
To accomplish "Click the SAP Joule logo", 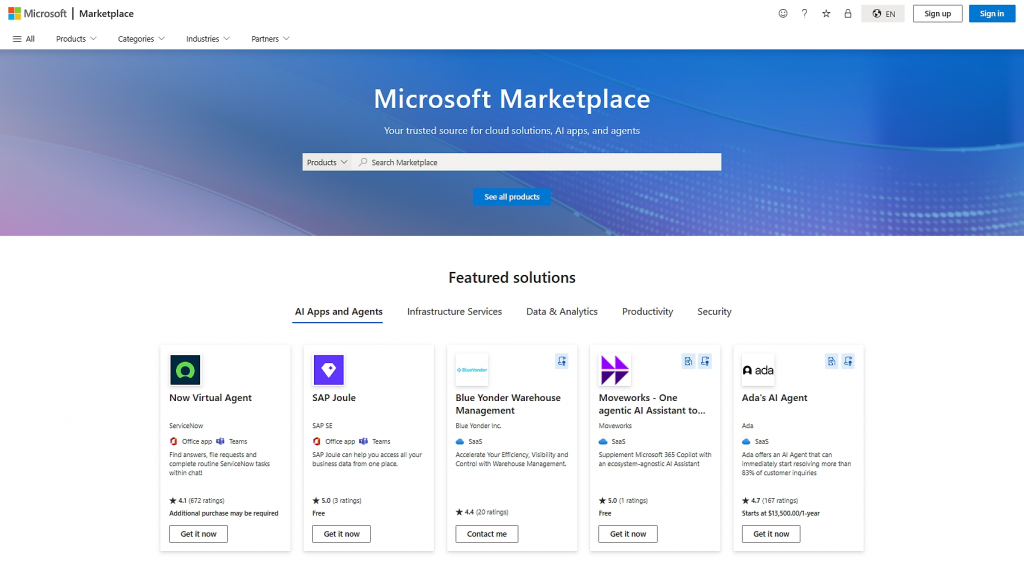I will (x=328, y=370).
